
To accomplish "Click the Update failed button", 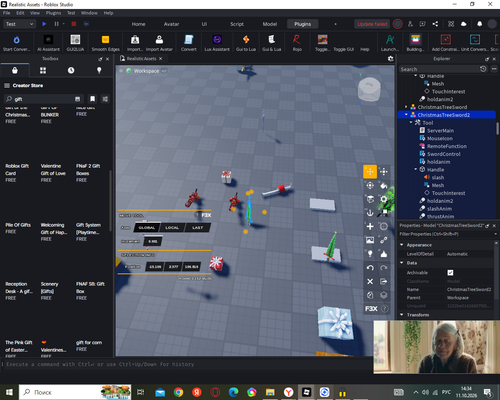I will click(x=372, y=24).
